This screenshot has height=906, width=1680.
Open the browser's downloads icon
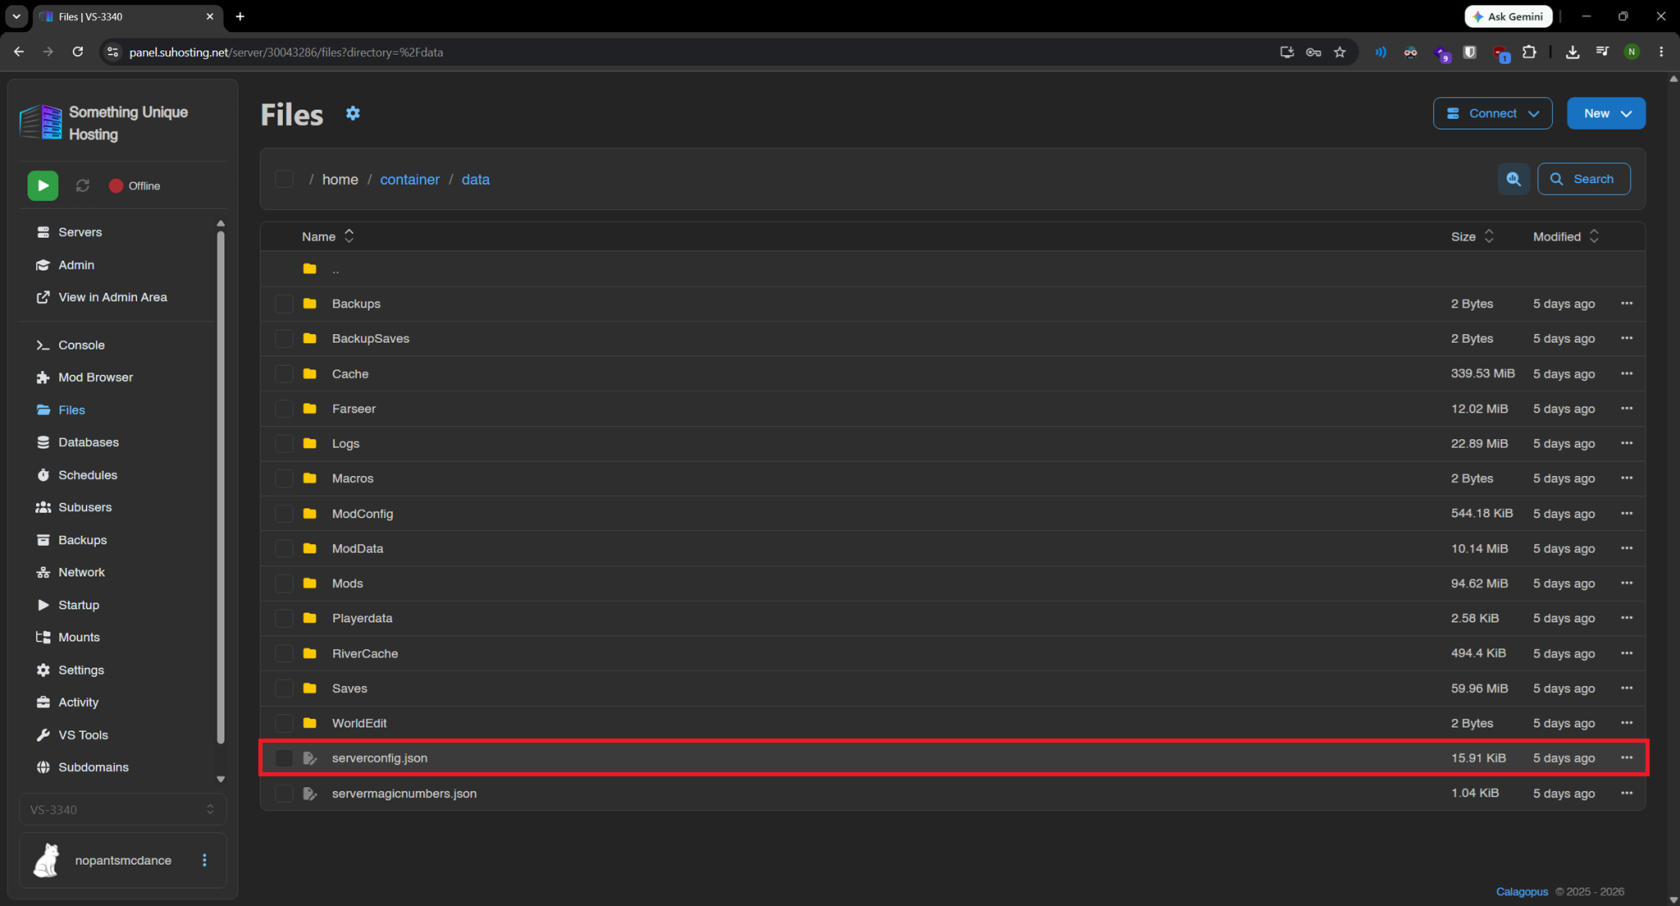pyautogui.click(x=1572, y=52)
